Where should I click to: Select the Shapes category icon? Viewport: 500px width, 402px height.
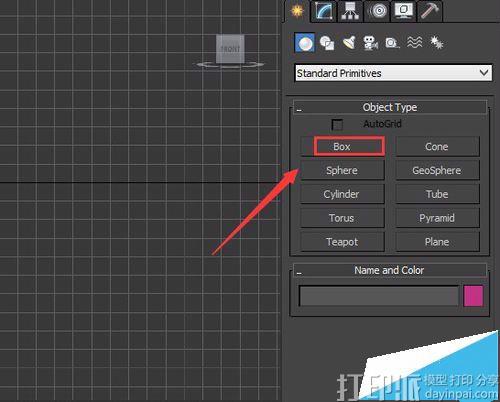point(327,43)
